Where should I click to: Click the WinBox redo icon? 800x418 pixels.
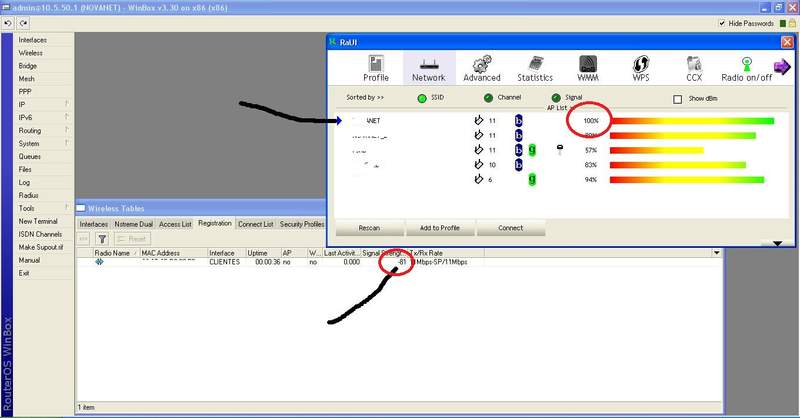click(x=24, y=23)
